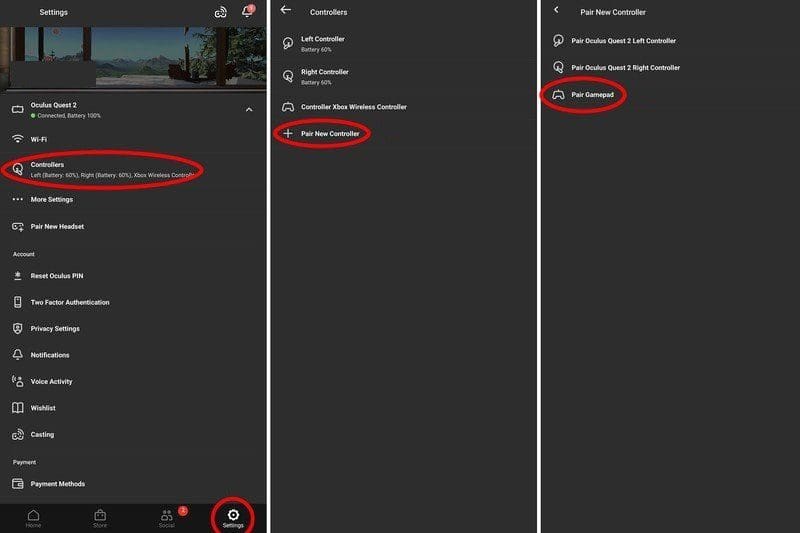Collapse the Oculus Quest 2 device section
This screenshot has height=533, width=800.
tap(248, 110)
